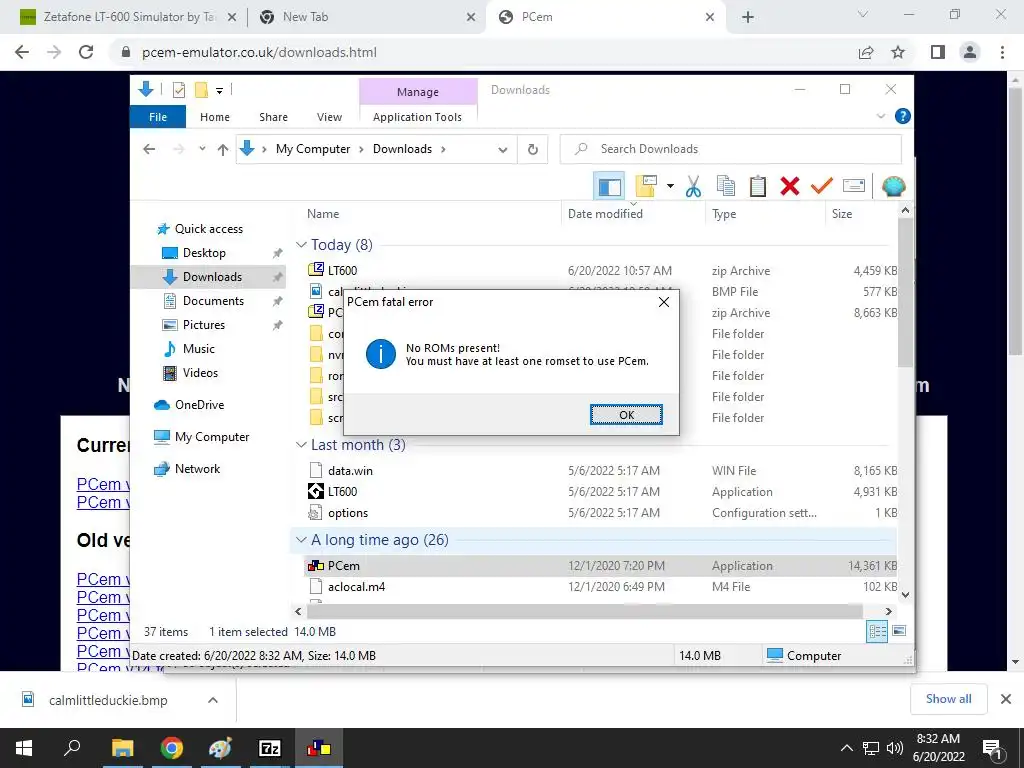The width and height of the screenshot is (1024, 768).
Task: Bookmark this page with star icon
Action: 899,52
